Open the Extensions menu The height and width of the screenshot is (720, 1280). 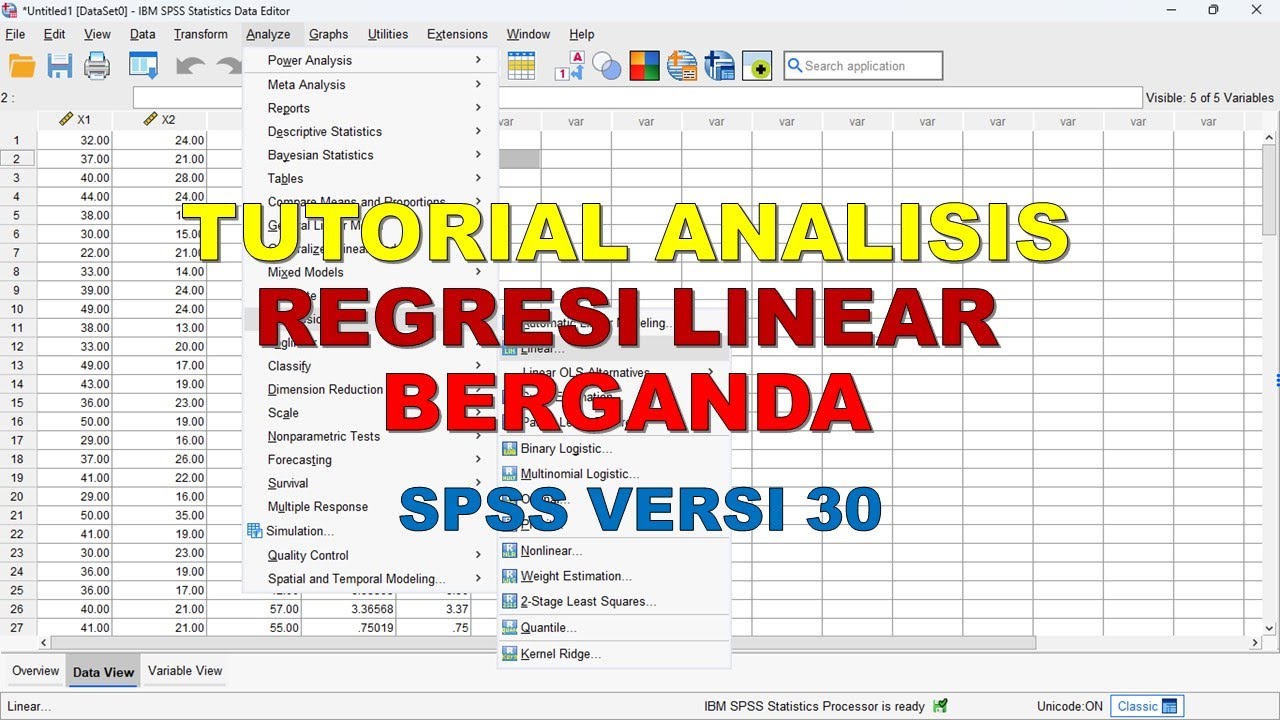(457, 34)
